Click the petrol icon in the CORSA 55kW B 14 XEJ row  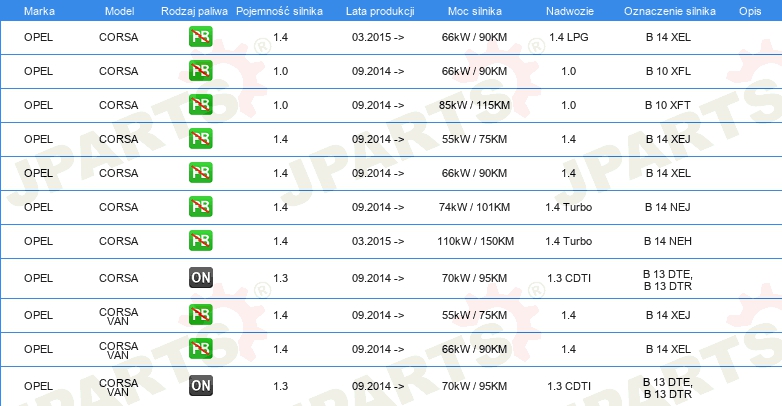pos(200,139)
